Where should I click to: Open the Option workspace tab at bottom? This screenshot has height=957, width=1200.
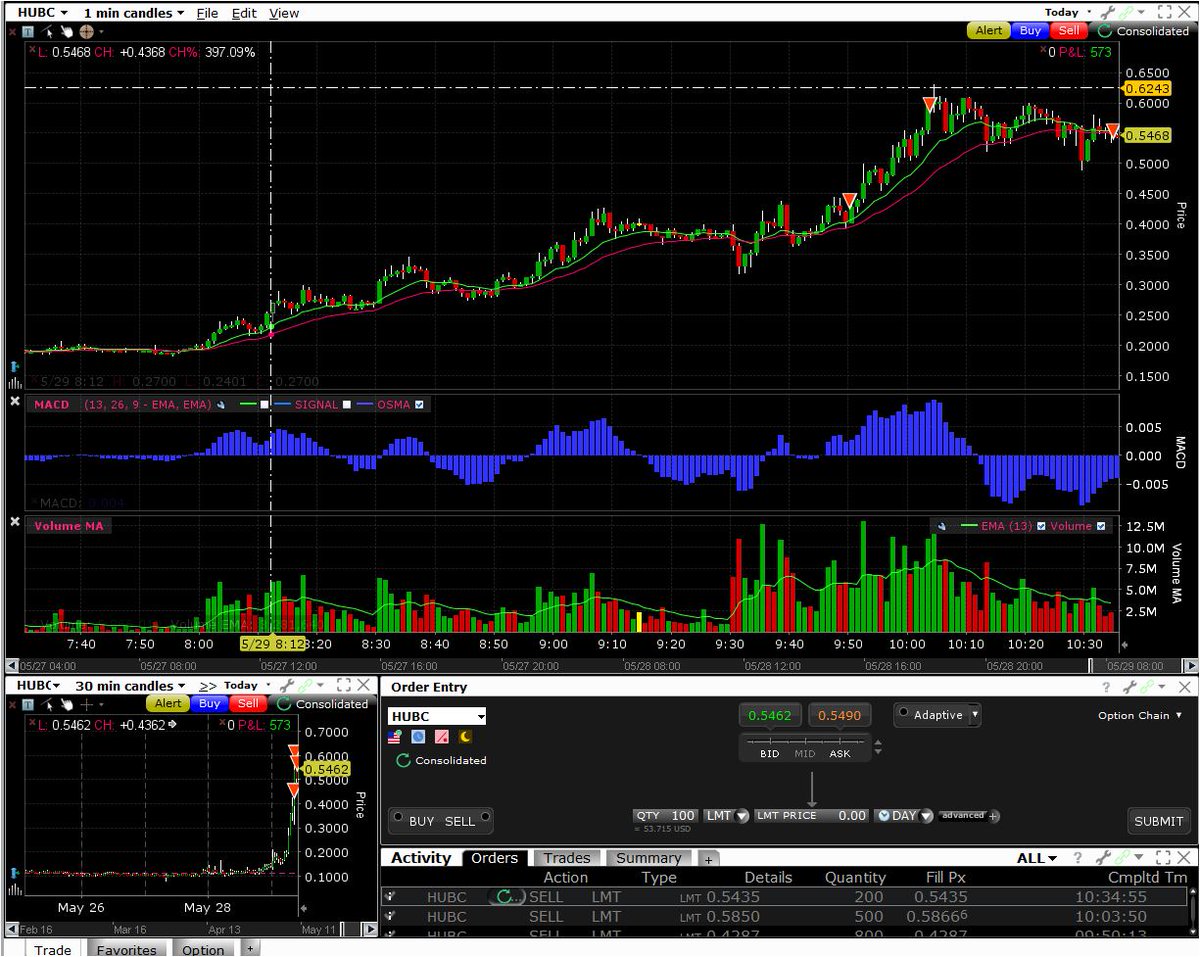[203, 949]
